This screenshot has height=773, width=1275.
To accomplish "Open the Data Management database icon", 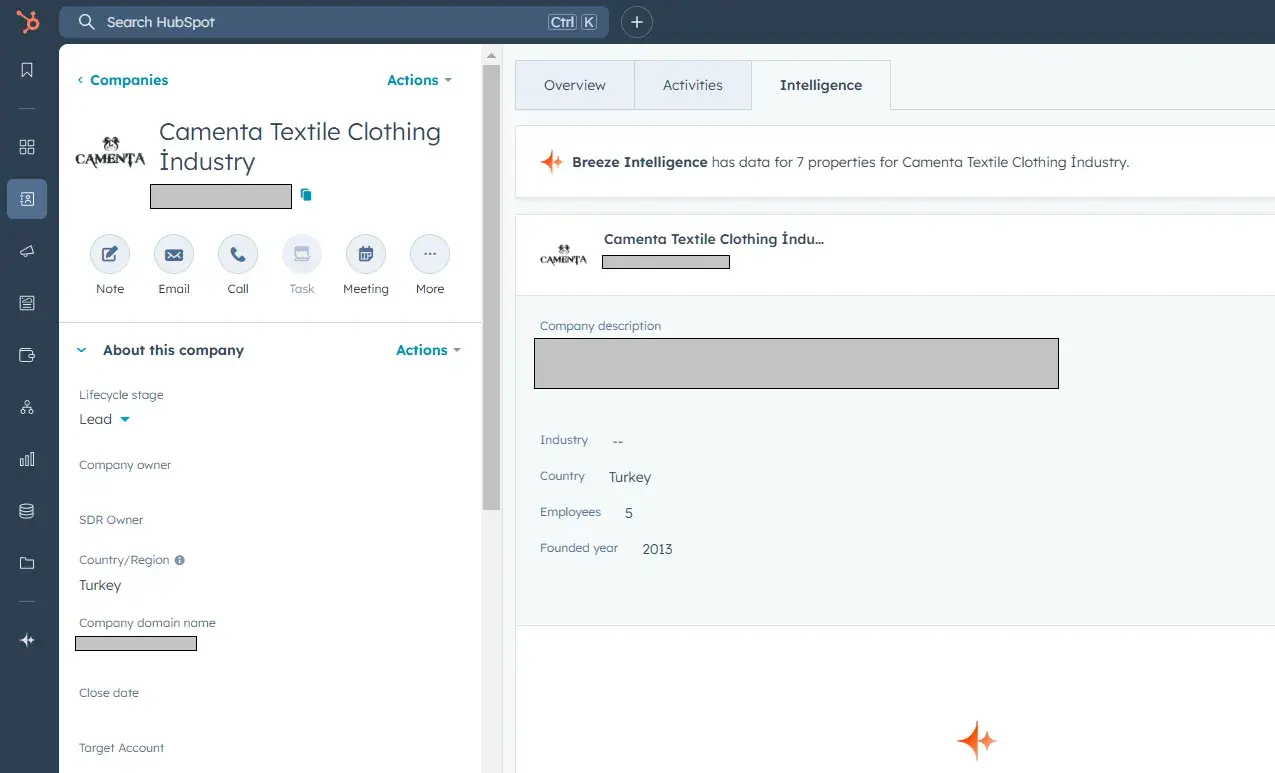I will (26, 510).
